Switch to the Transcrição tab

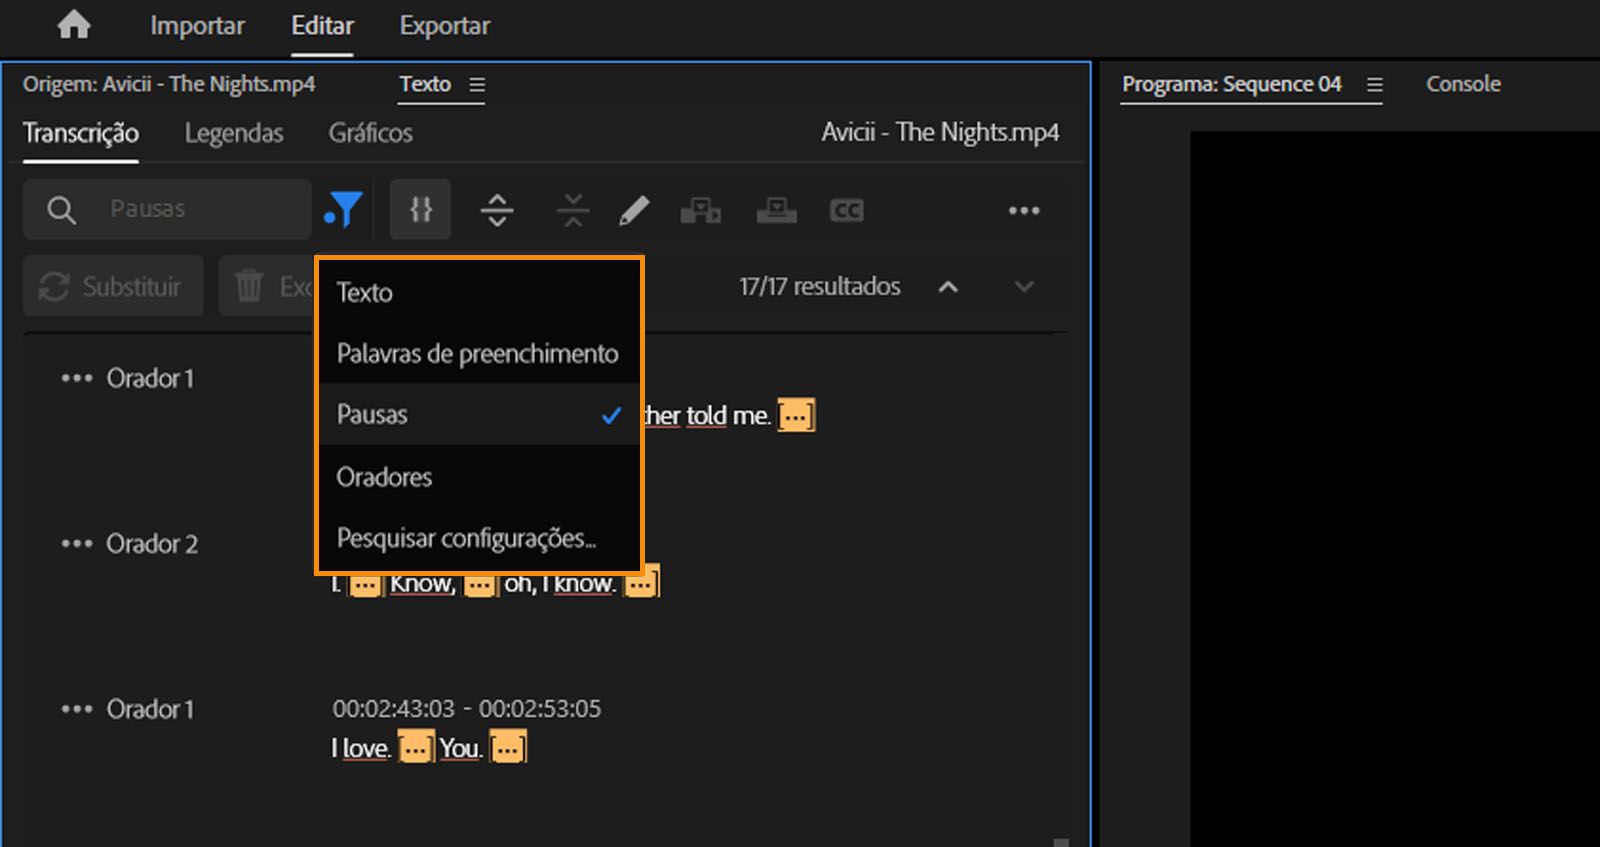[x=81, y=133]
